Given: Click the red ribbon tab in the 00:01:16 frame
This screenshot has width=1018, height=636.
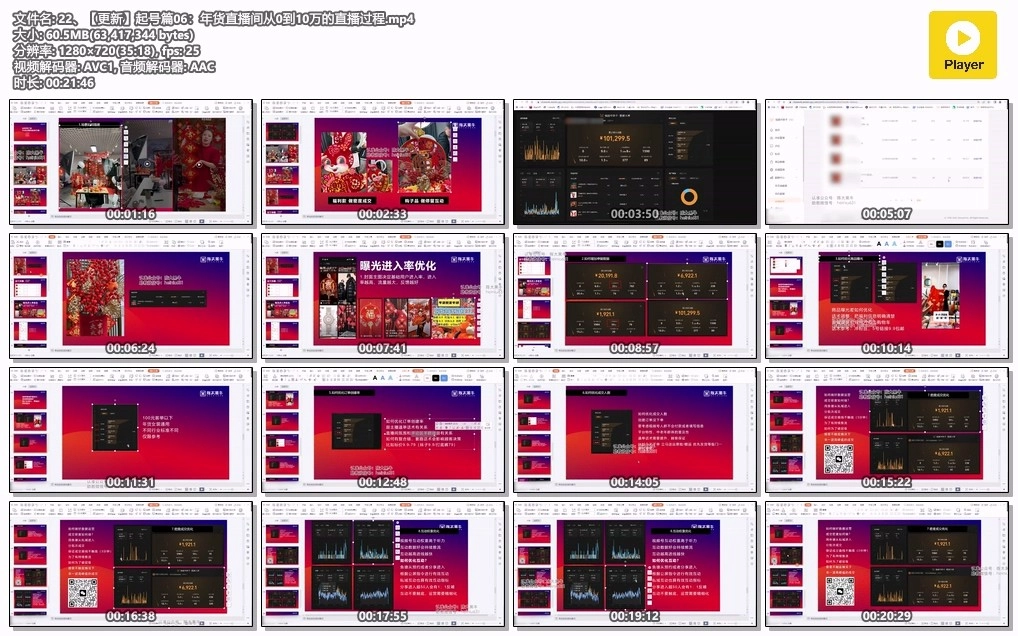Looking at the screenshot, I should pos(154,103).
